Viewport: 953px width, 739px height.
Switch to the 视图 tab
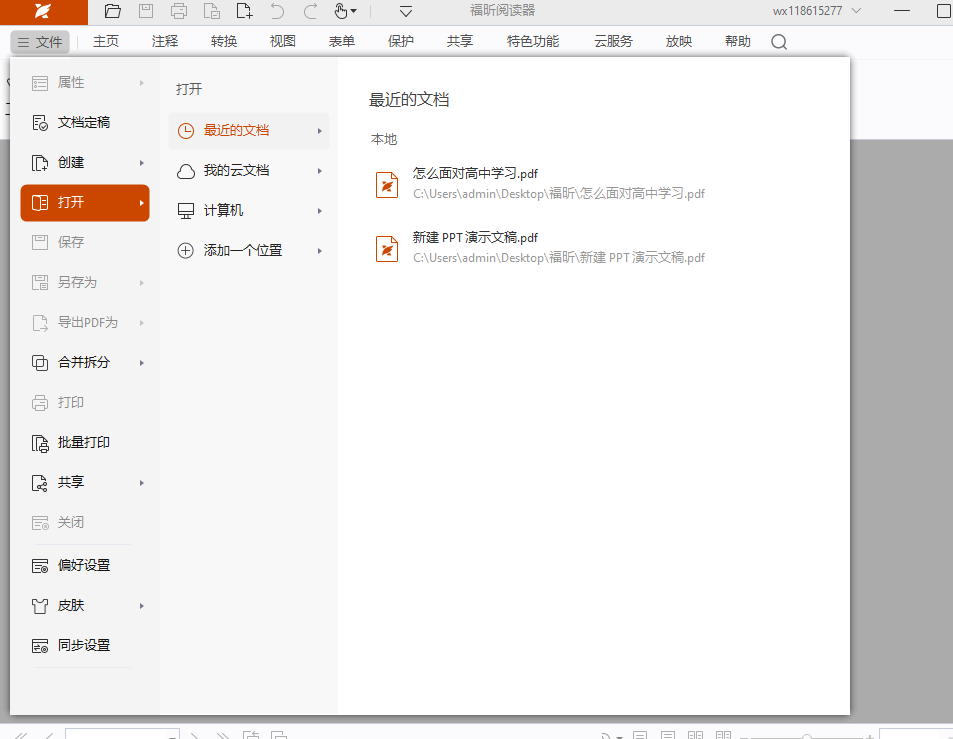pos(283,41)
